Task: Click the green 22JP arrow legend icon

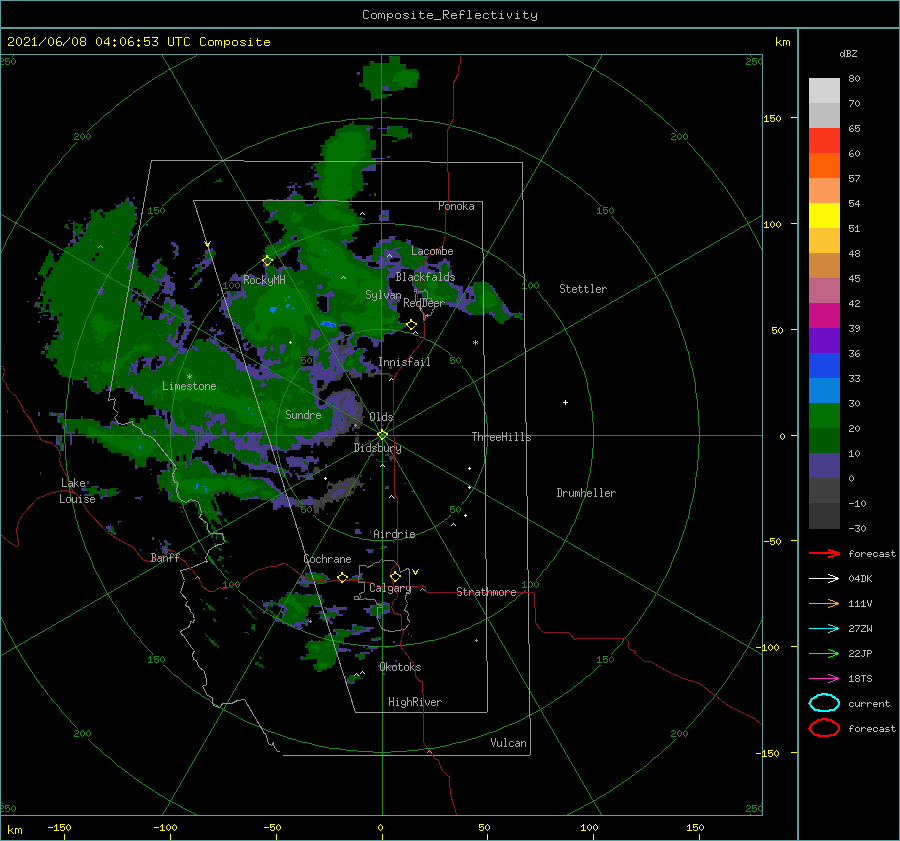Action: point(824,653)
